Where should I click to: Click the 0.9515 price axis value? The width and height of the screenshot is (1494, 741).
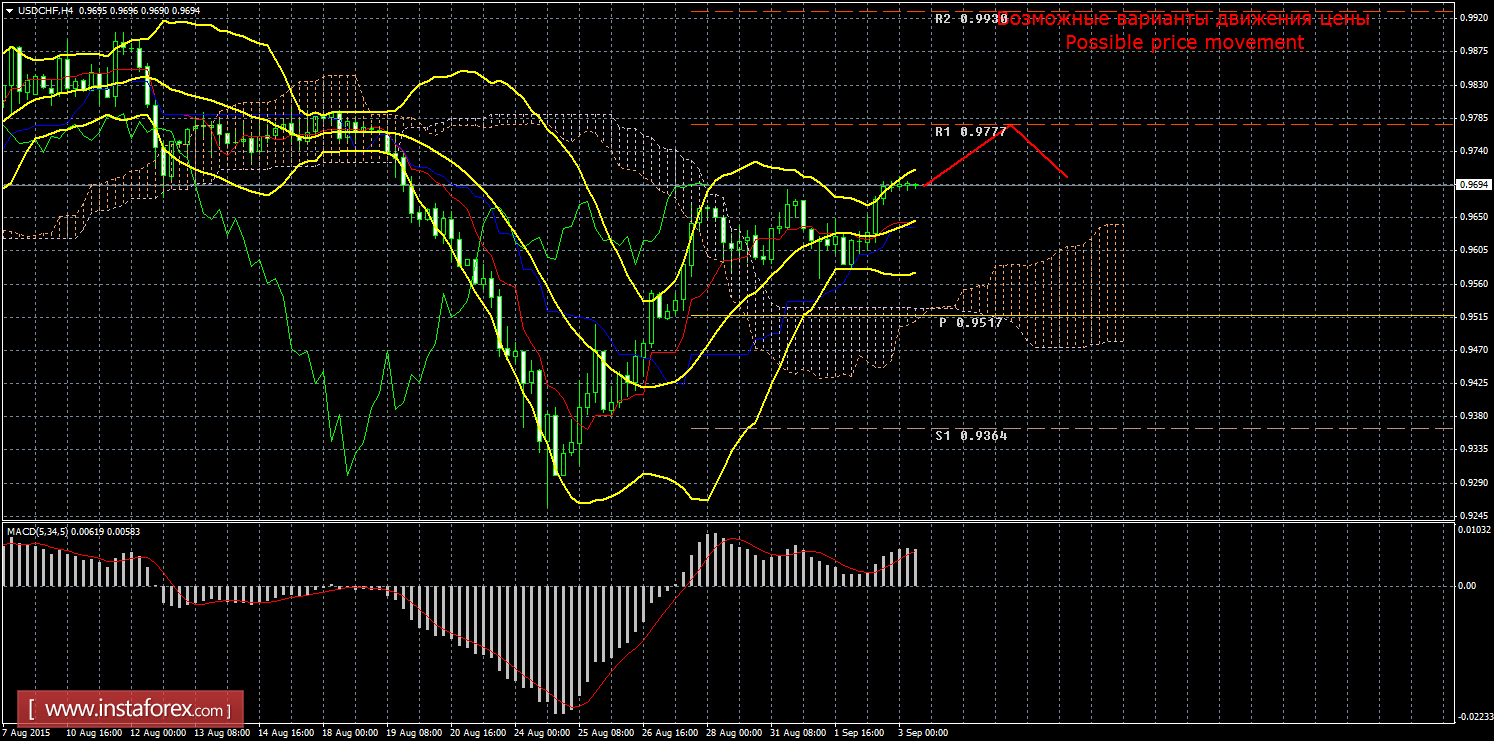[x=1473, y=317]
